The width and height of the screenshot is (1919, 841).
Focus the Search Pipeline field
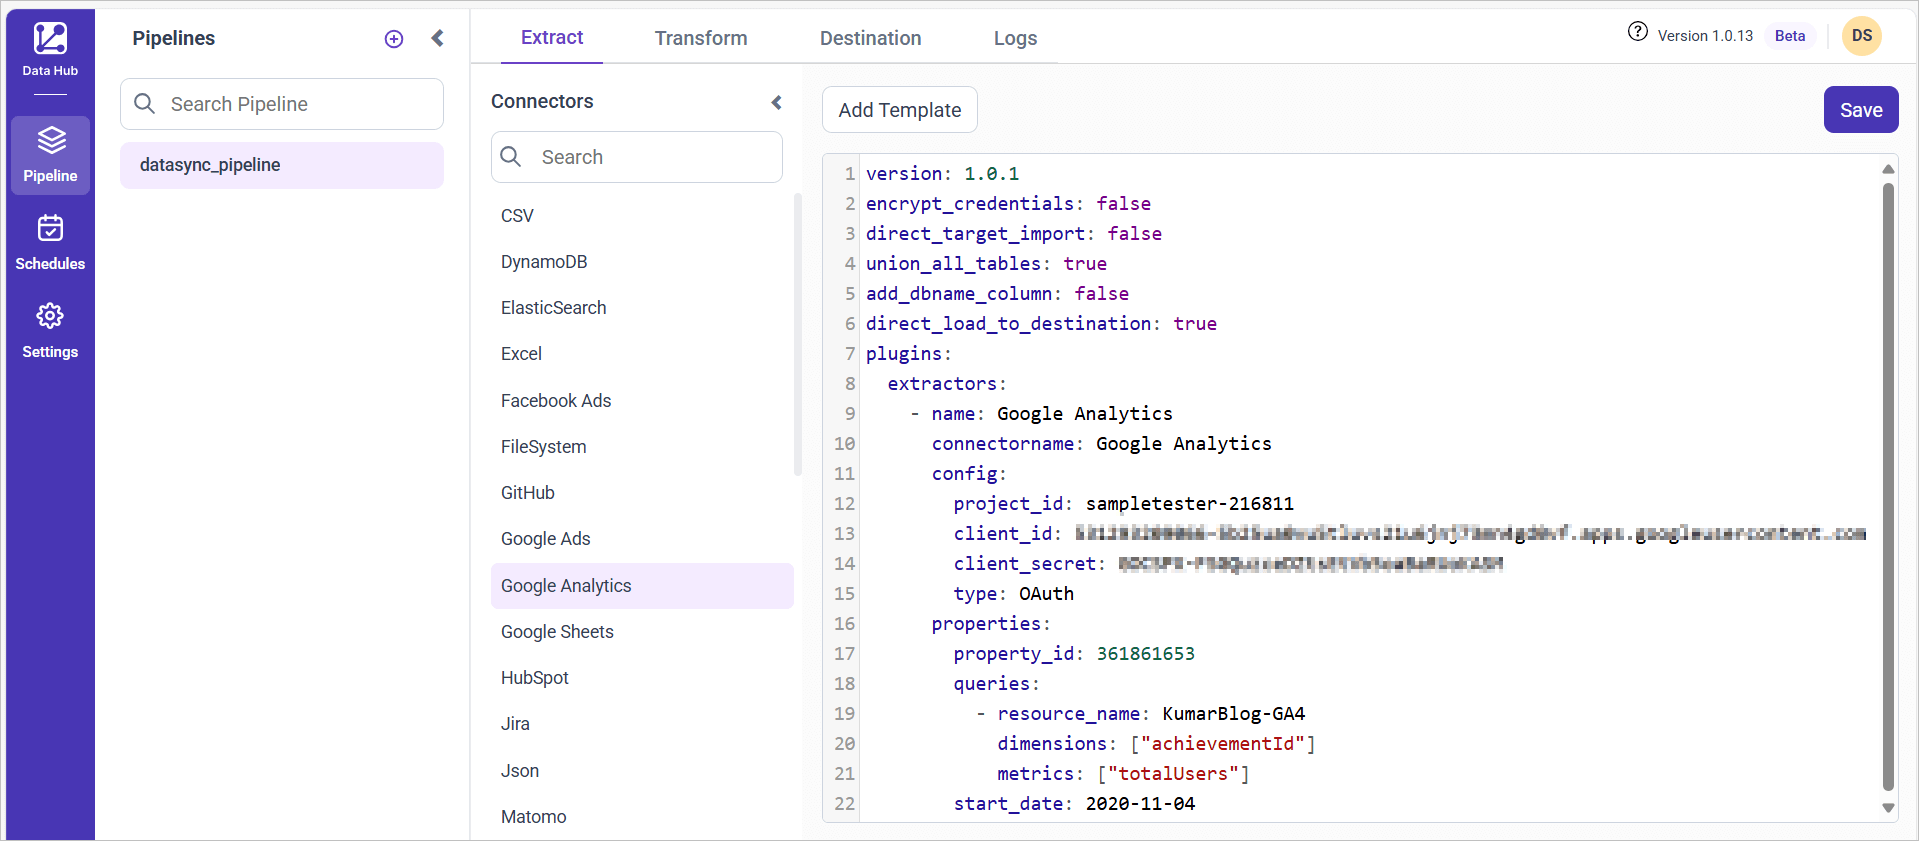tap(282, 104)
